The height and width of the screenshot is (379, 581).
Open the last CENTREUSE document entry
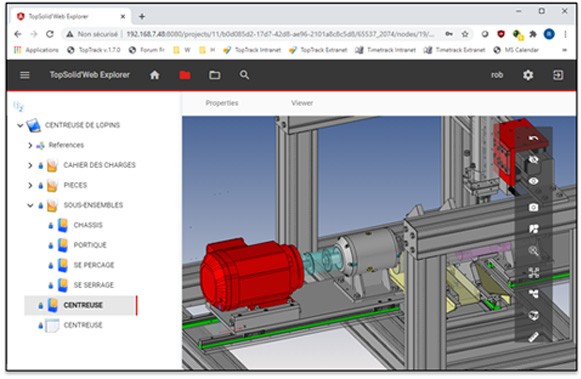(x=83, y=325)
